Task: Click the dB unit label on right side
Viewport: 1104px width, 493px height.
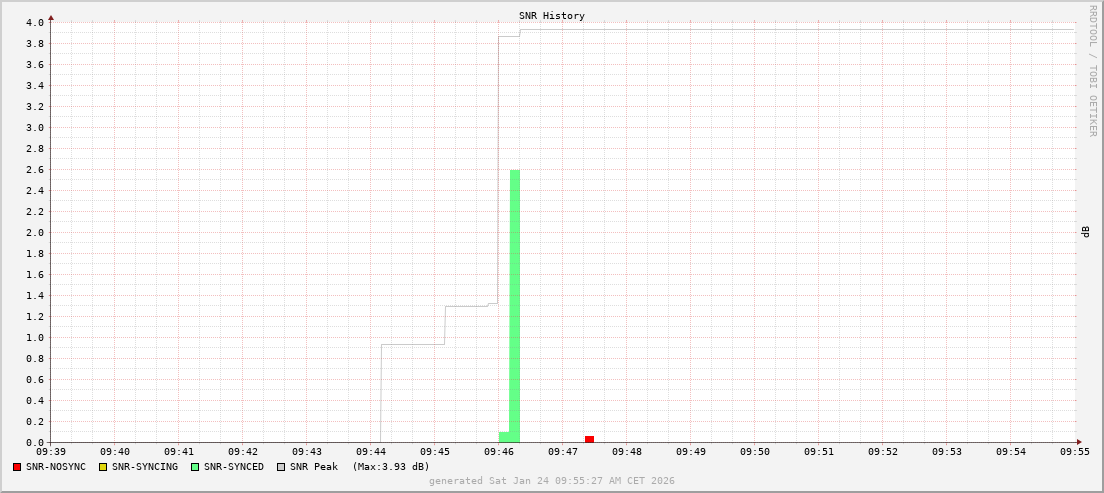Action: 1085,232
